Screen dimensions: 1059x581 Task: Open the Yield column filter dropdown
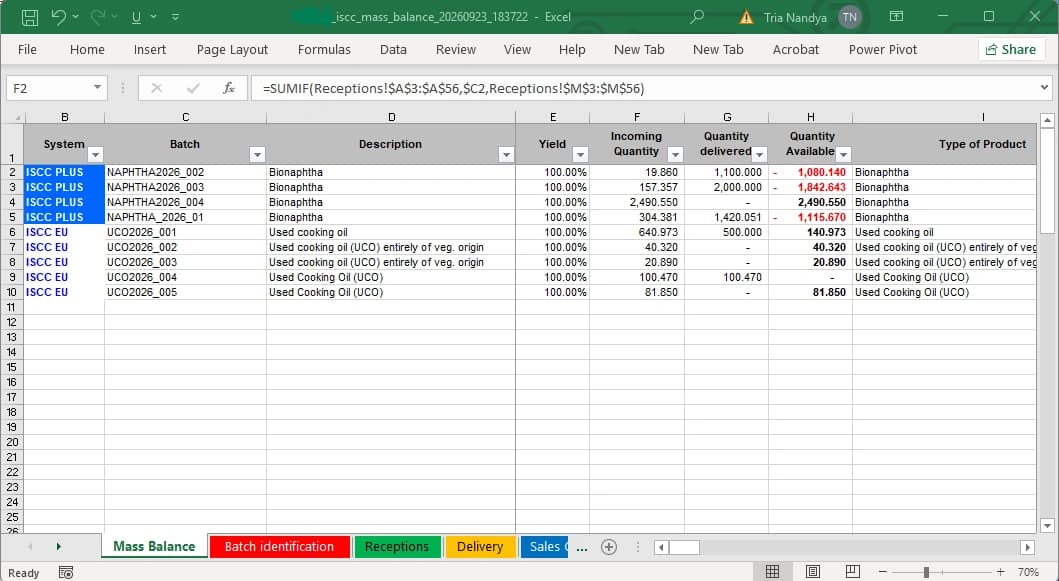point(580,155)
